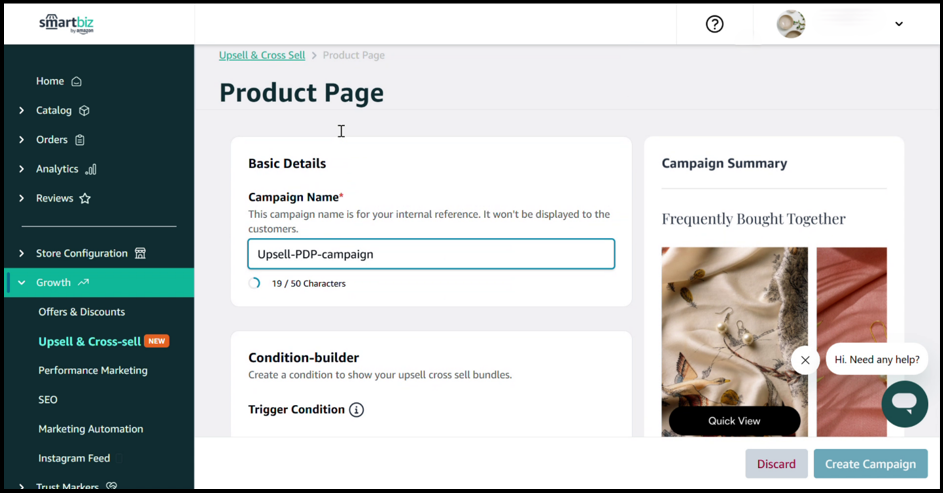The width and height of the screenshot is (943, 493).
Task: Click the help question mark icon
Action: point(714,24)
